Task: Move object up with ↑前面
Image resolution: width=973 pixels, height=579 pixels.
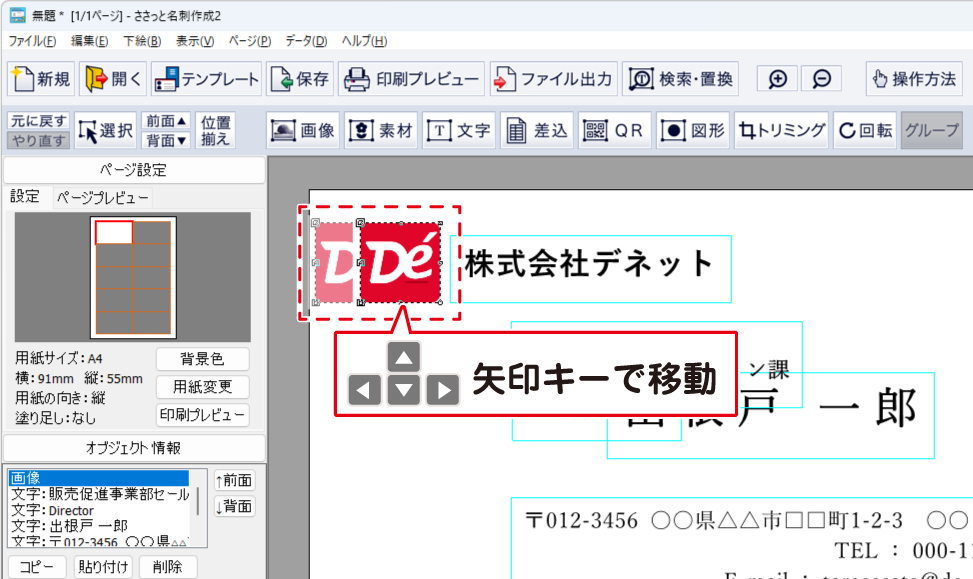Action: pyautogui.click(x=235, y=480)
